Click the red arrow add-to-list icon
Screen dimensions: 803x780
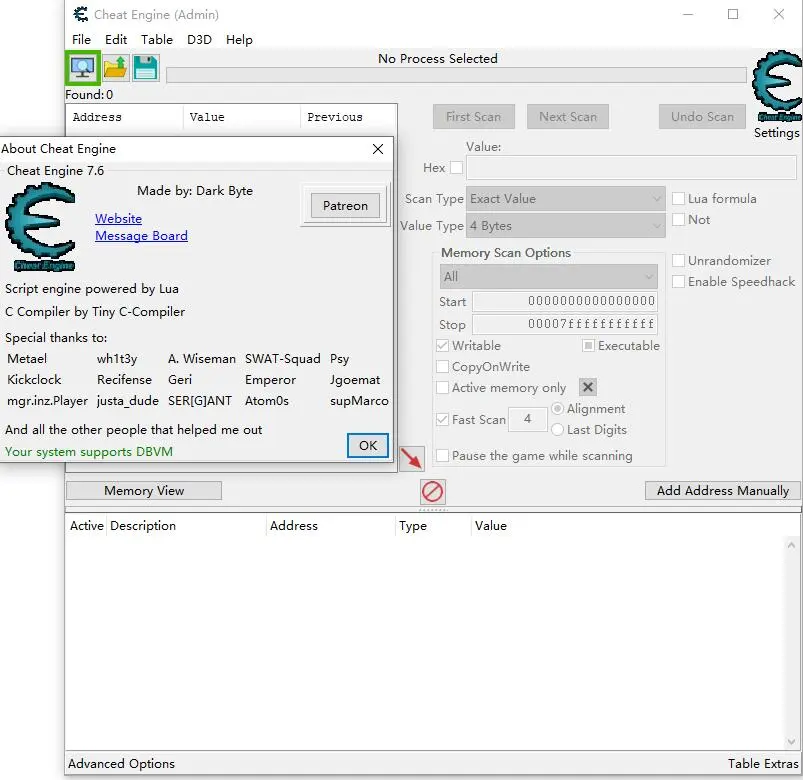[x=411, y=459]
